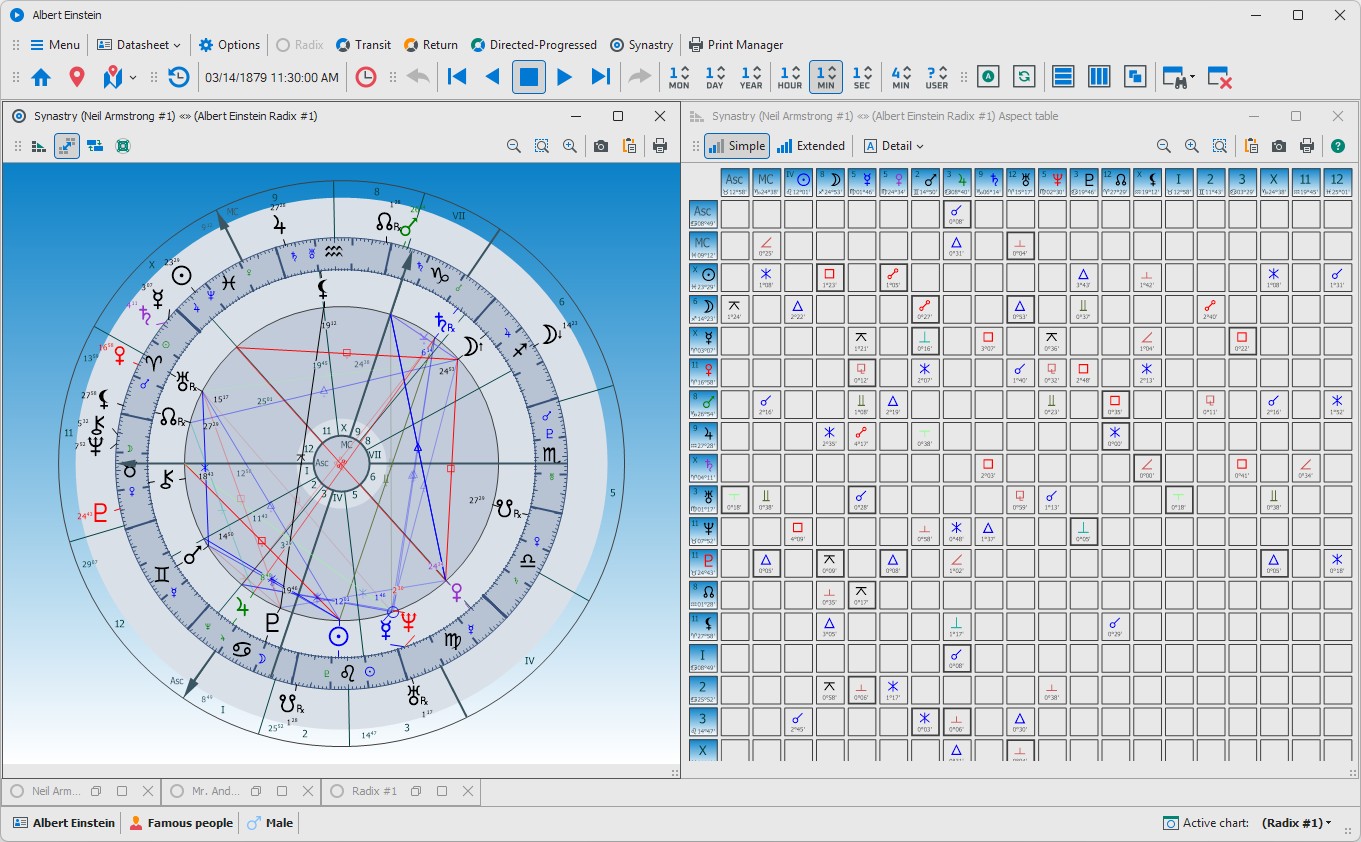Zoom in the Synastry chart

(570, 146)
